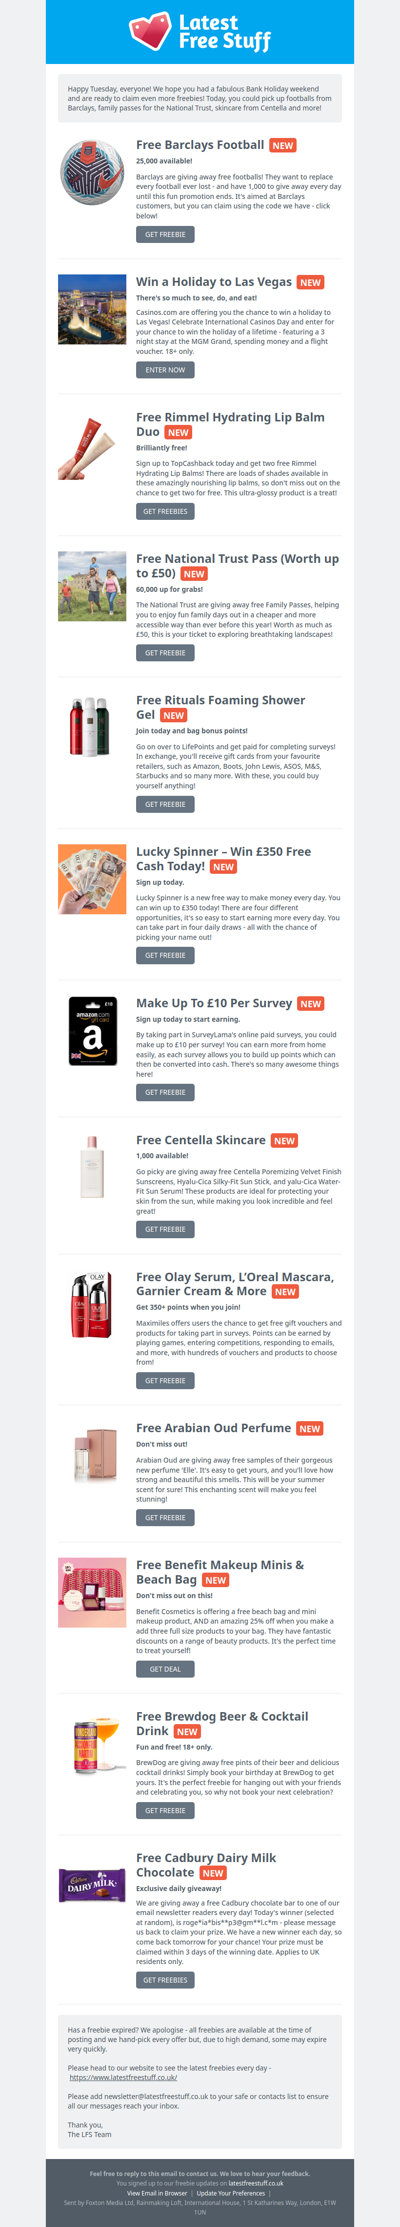Image resolution: width=400 pixels, height=2227 pixels.
Task: Open the Barclays football thumbnail image
Action: [x=92, y=173]
